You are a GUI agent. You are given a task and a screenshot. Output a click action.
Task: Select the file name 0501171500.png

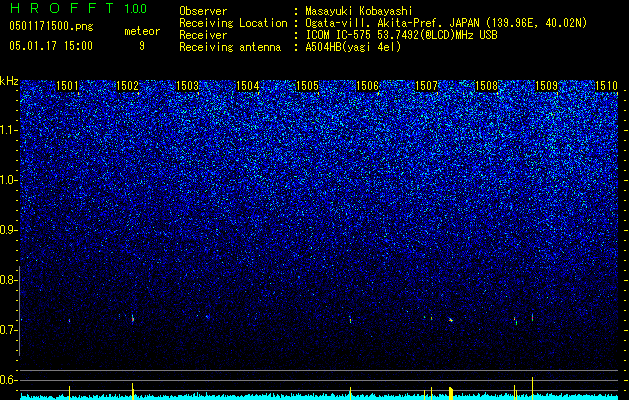point(51,27)
